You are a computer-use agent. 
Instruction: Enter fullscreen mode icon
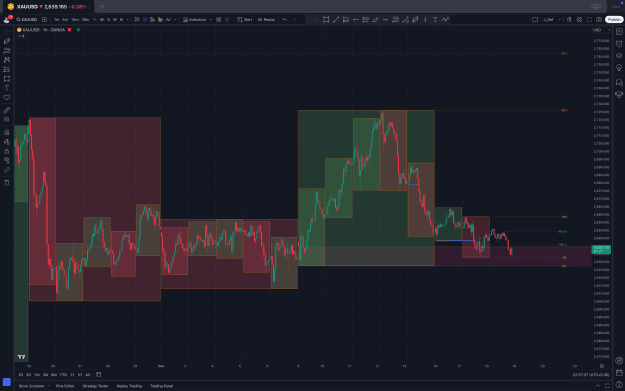coord(589,20)
